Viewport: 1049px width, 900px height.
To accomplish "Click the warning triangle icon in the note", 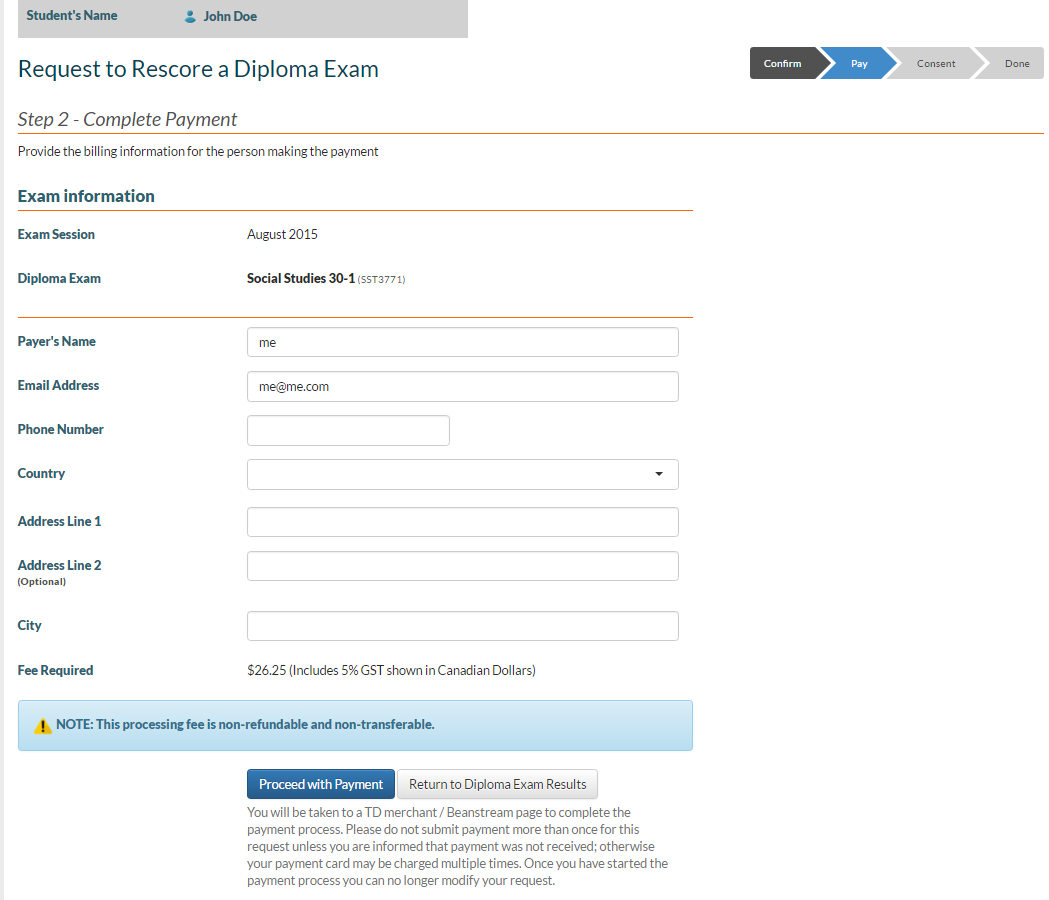I will [x=42, y=726].
